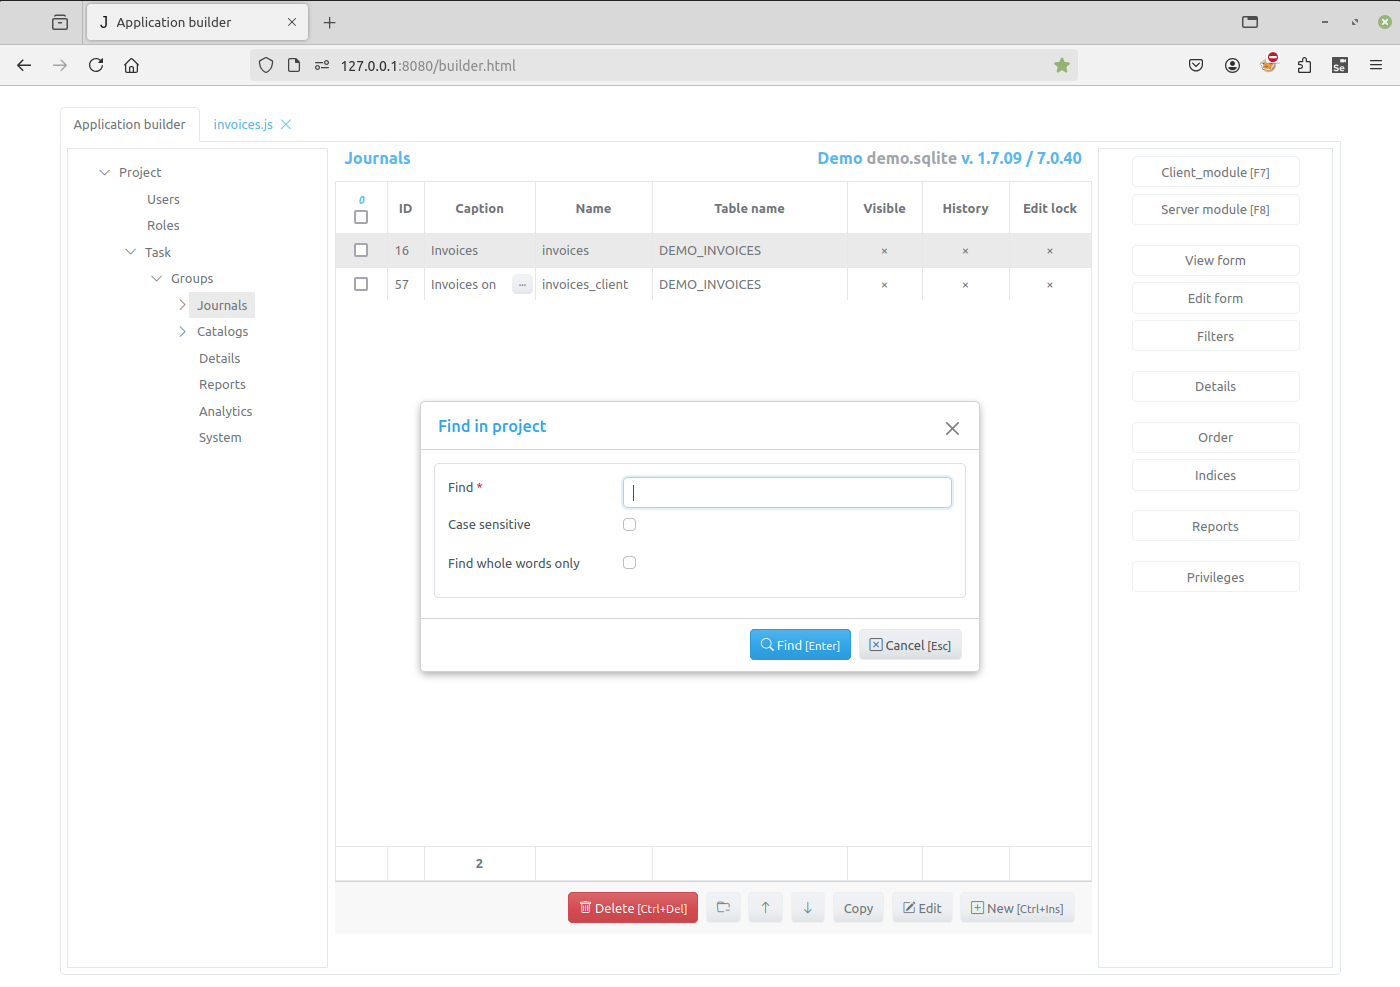The image size is (1400, 987).
Task: Click the New [Ctrl+Ins] button
Action: [x=1017, y=908]
